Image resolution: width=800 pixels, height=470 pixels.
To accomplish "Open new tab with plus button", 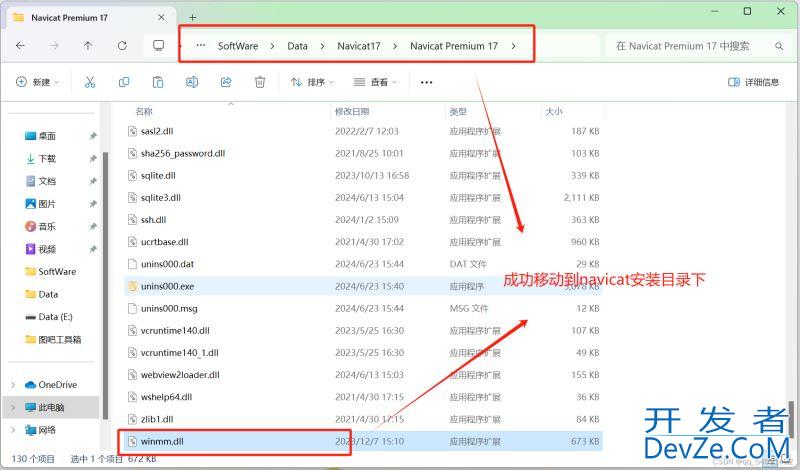I will coord(192,18).
